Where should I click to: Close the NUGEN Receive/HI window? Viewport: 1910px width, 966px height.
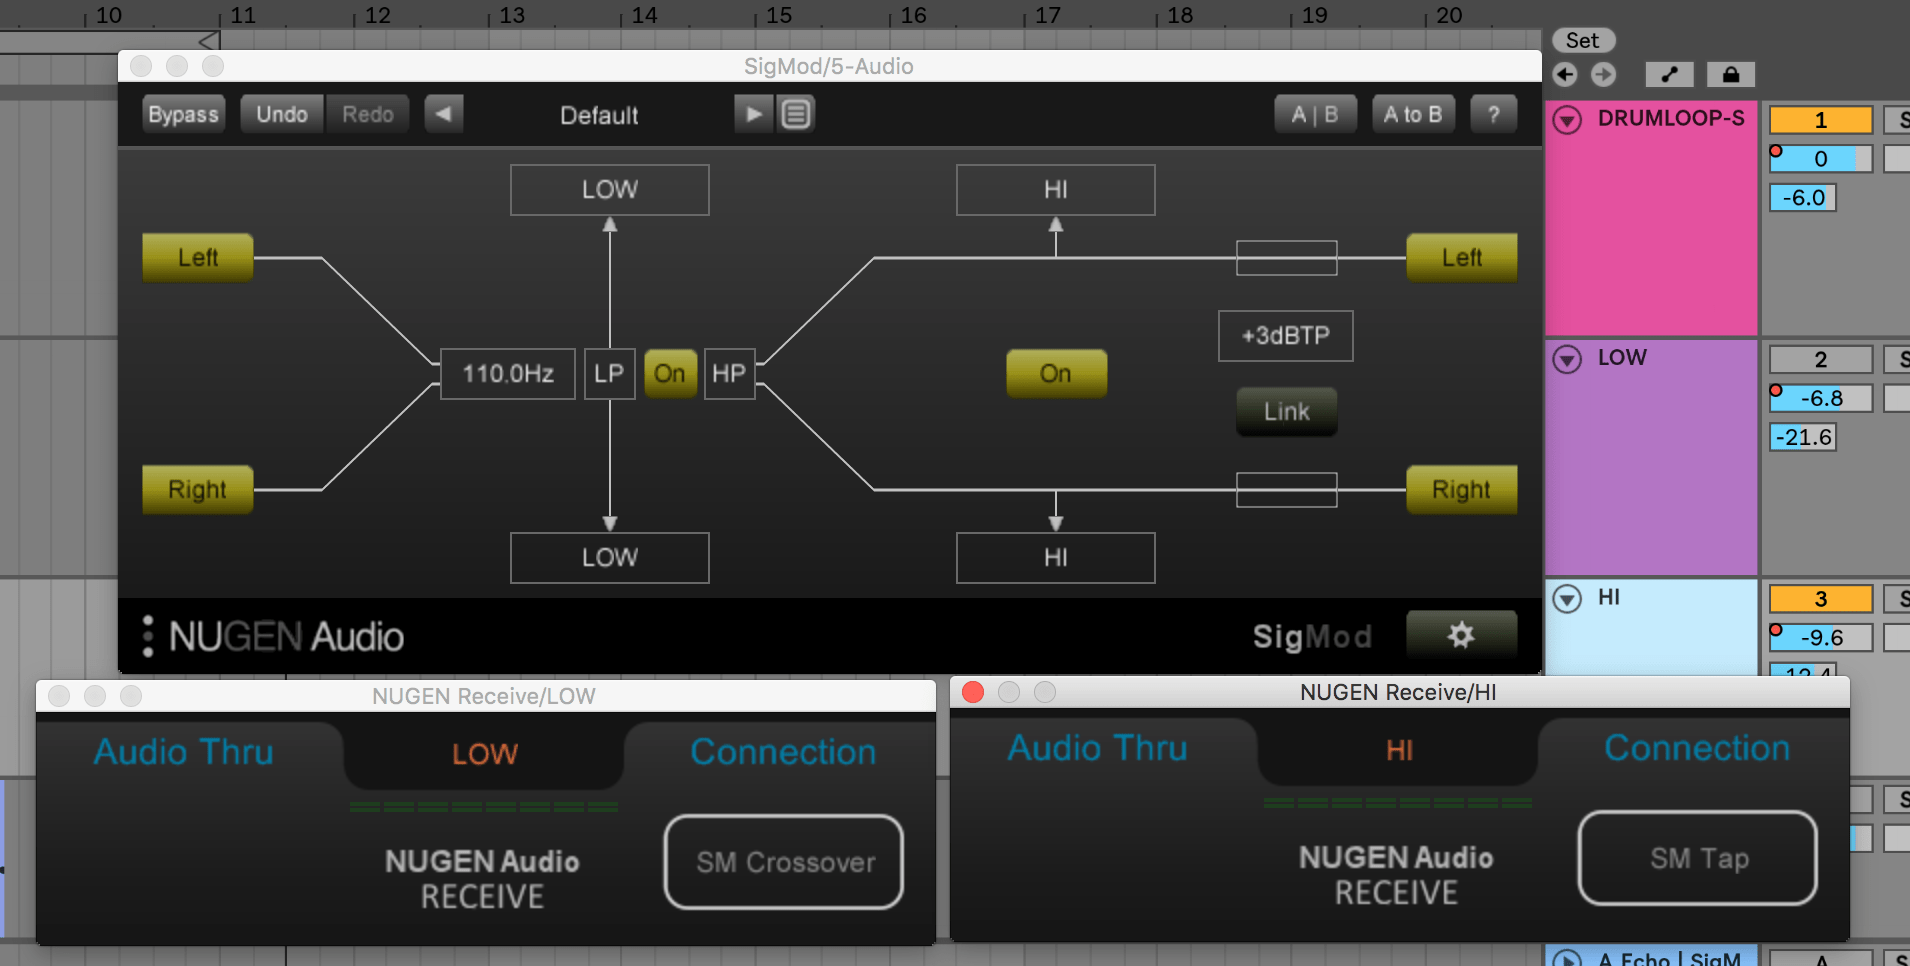tap(973, 692)
